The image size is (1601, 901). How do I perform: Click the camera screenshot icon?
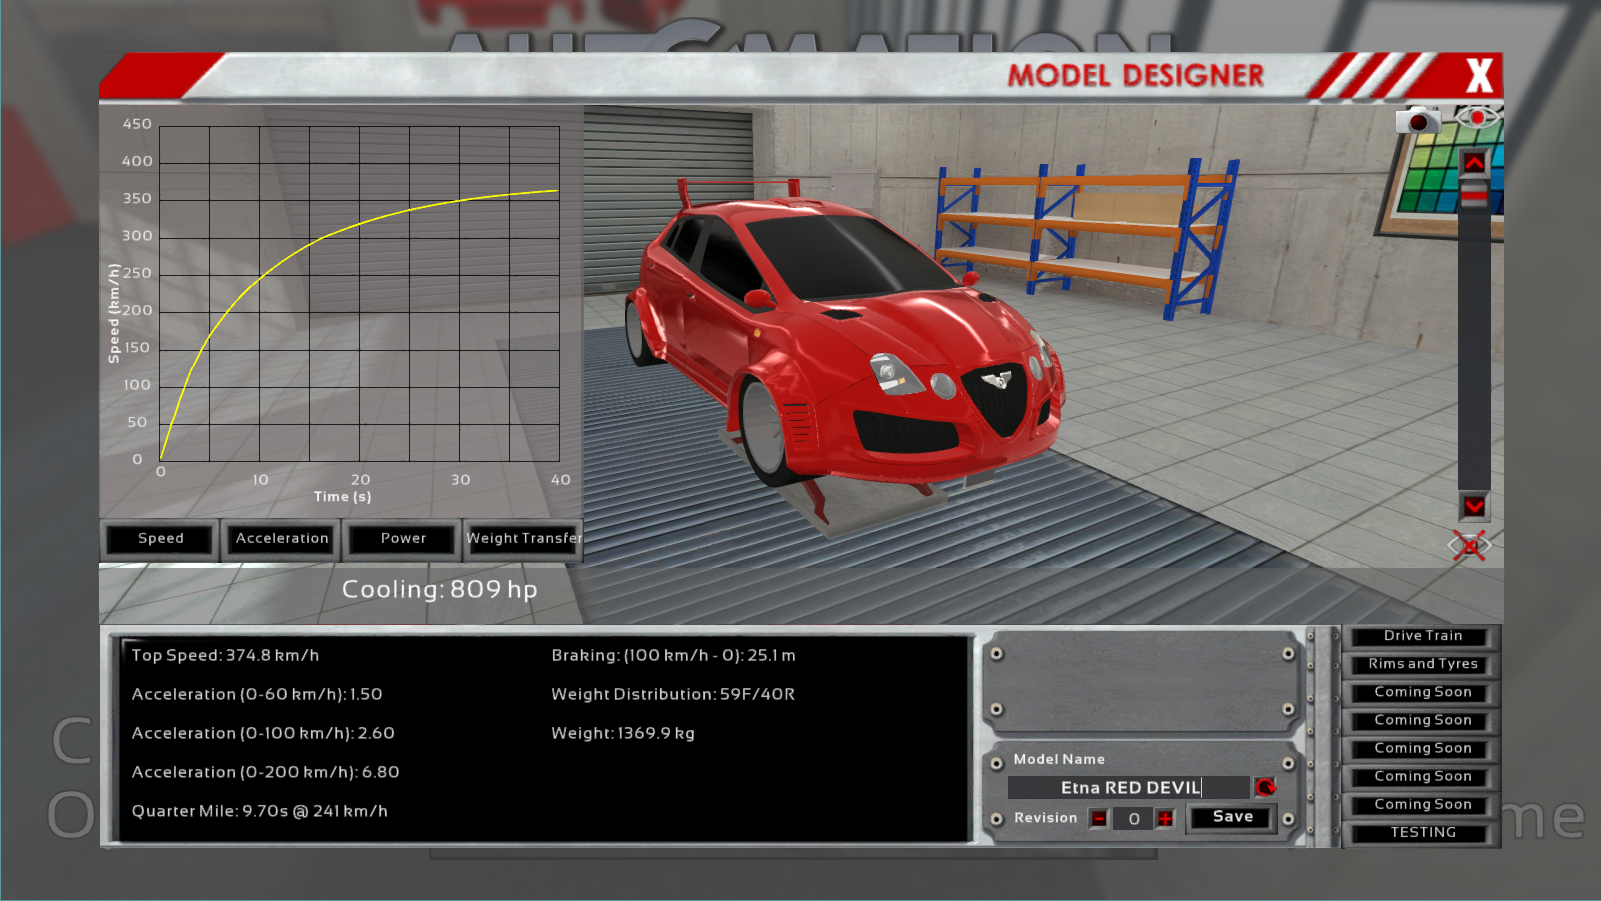[1417, 121]
